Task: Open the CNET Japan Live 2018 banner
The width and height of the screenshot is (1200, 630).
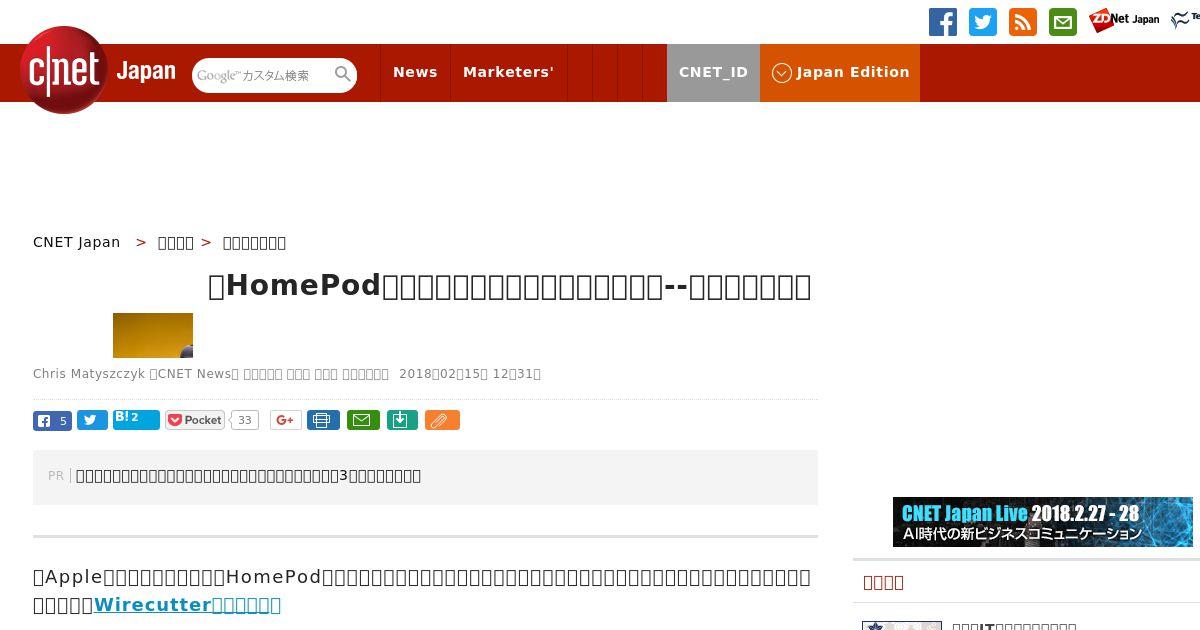Action: [x=1043, y=522]
